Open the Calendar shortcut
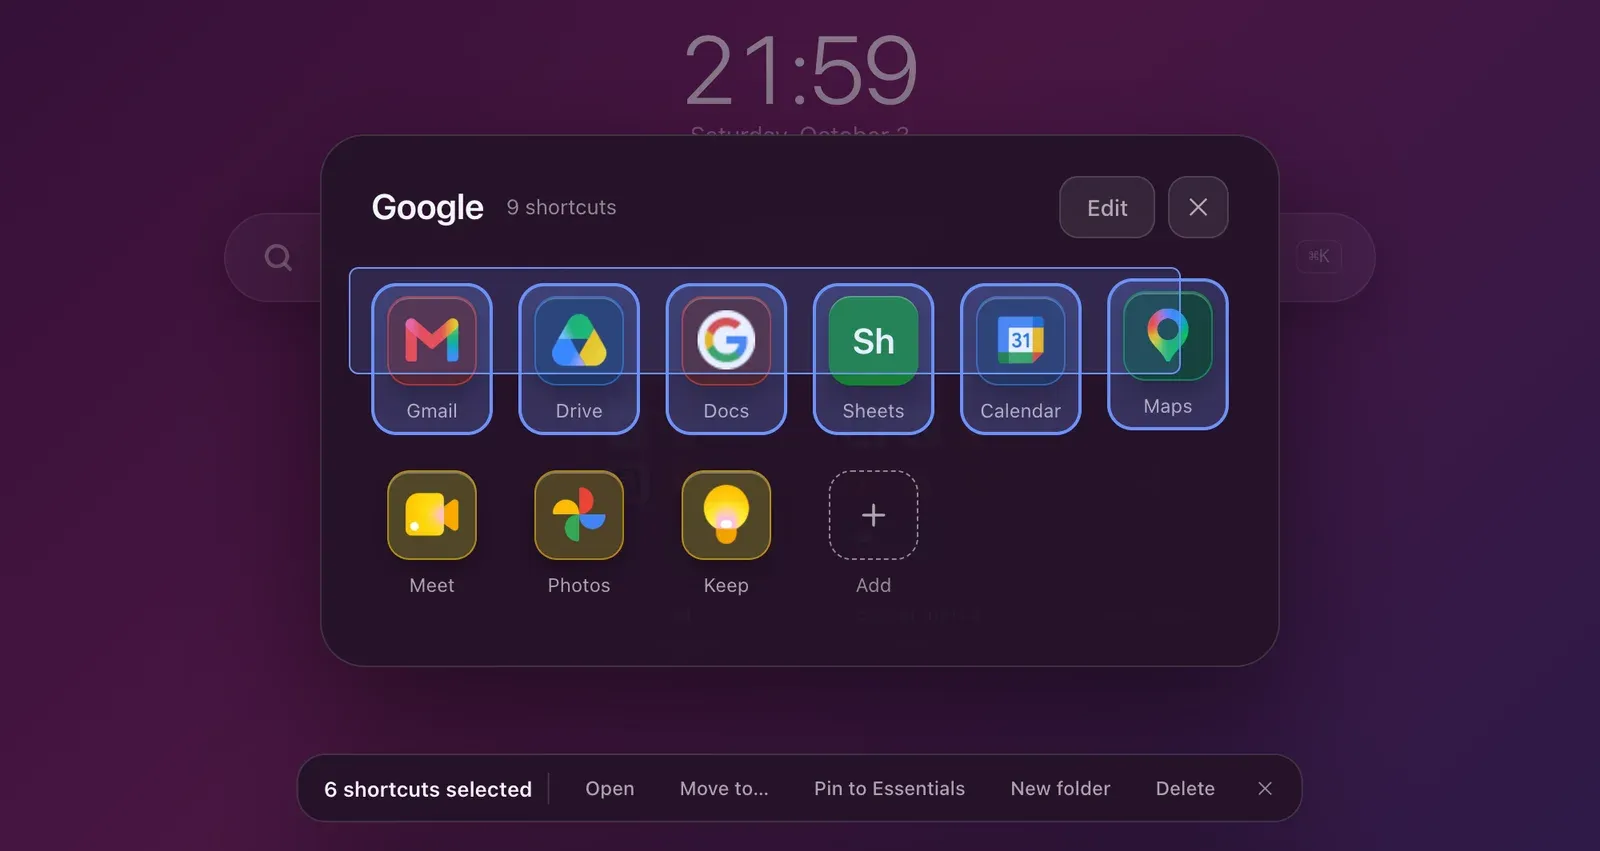This screenshot has width=1600, height=851. pos(1020,359)
